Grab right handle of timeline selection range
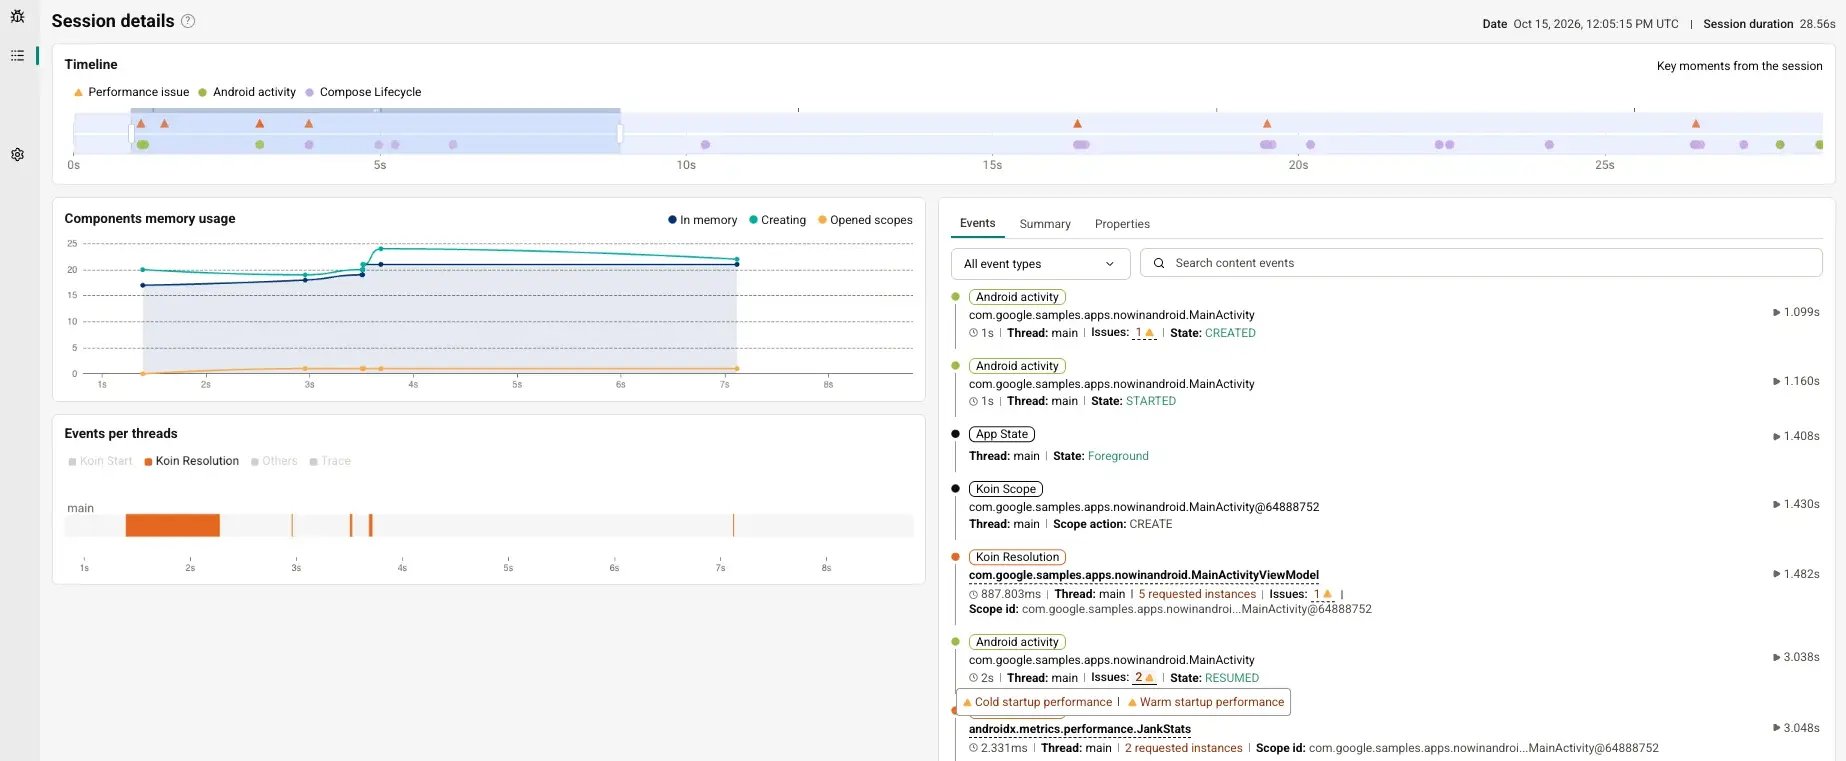The image size is (1846, 761). pos(620,133)
